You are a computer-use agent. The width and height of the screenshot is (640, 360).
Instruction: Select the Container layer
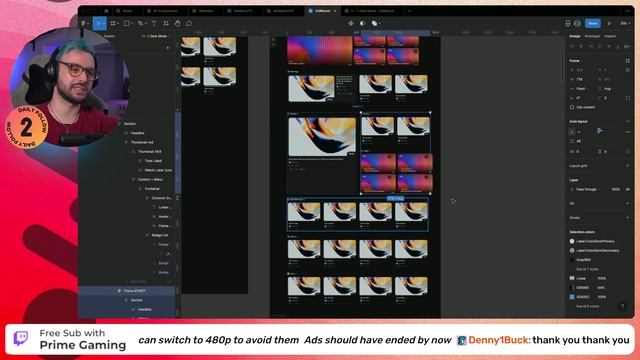click(152, 189)
